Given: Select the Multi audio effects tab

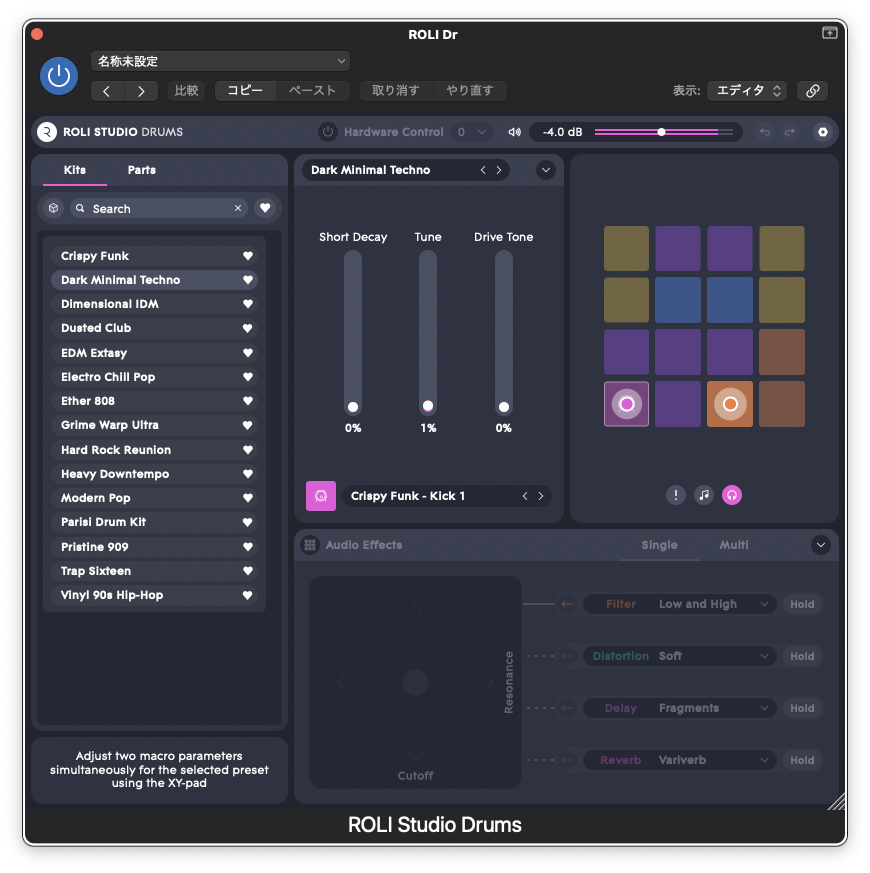Looking at the screenshot, I should (x=734, y=545).
